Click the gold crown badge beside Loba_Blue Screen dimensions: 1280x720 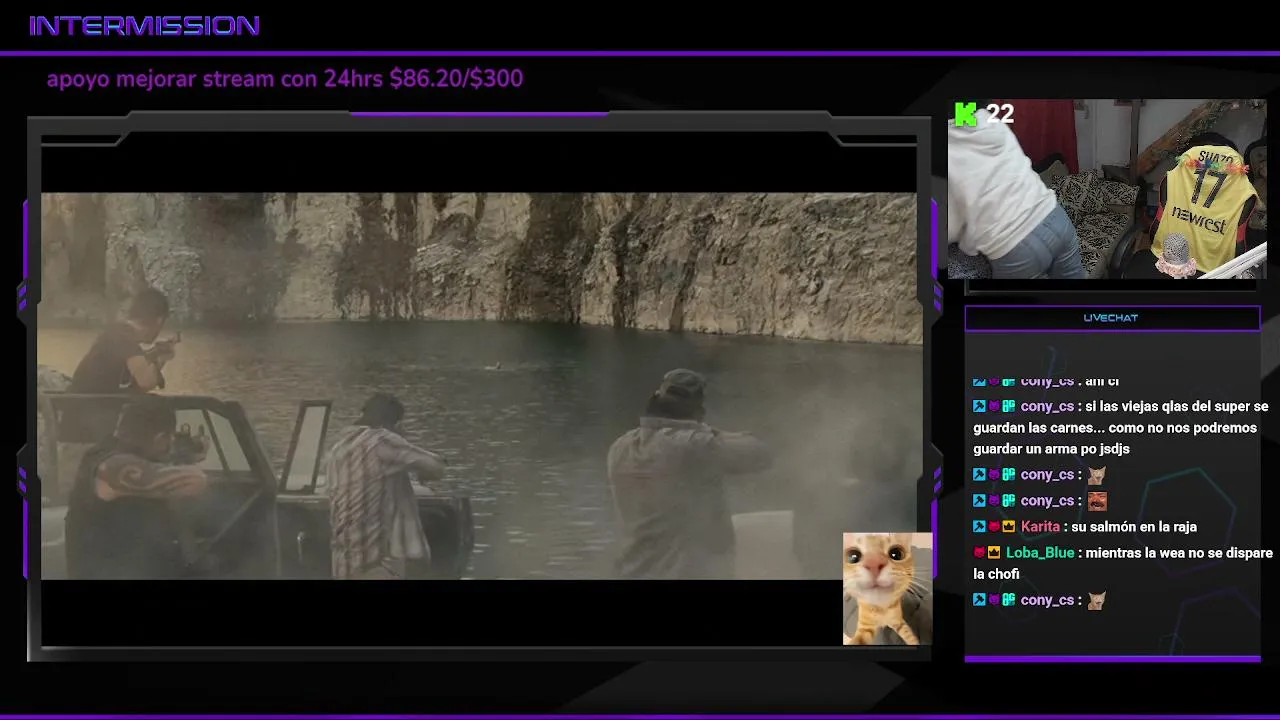click(994, 553)
